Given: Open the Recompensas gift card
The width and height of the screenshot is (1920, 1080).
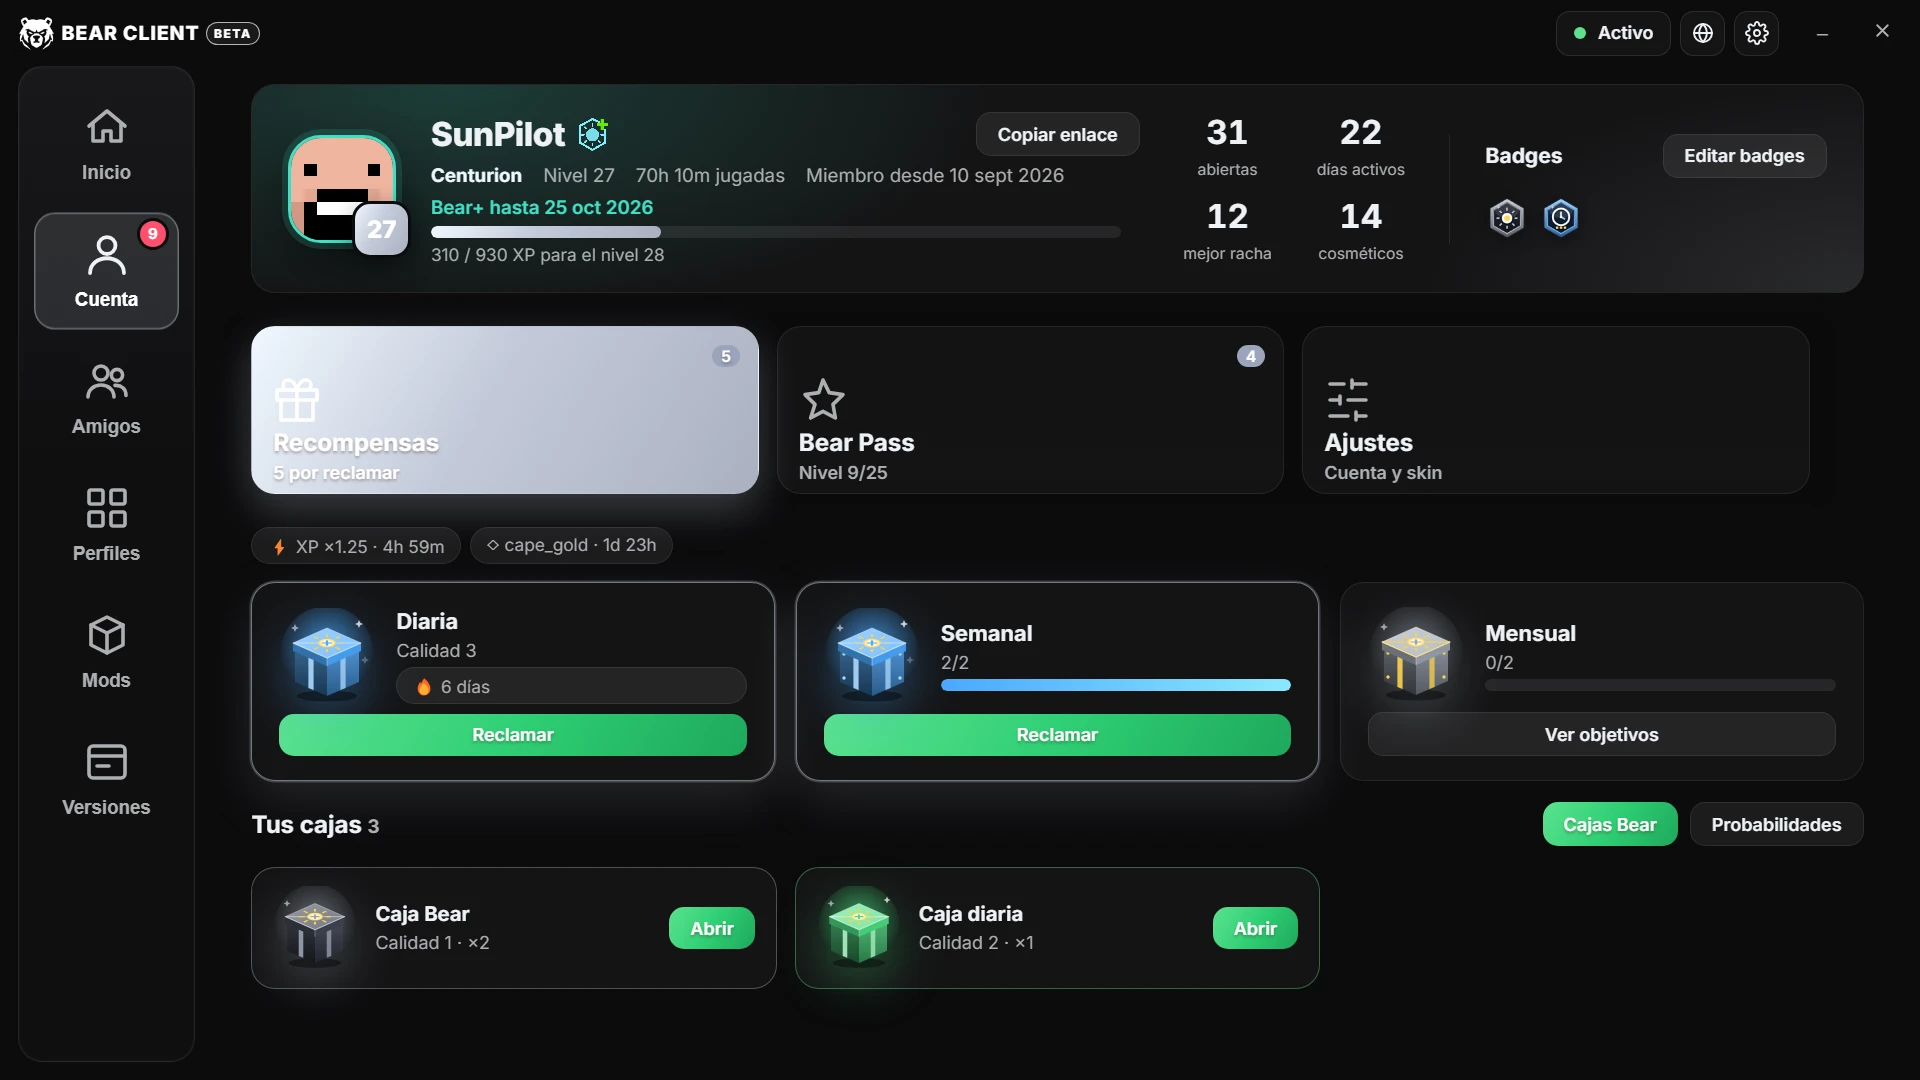Looking at the screenshot, I should coord(505,410).
